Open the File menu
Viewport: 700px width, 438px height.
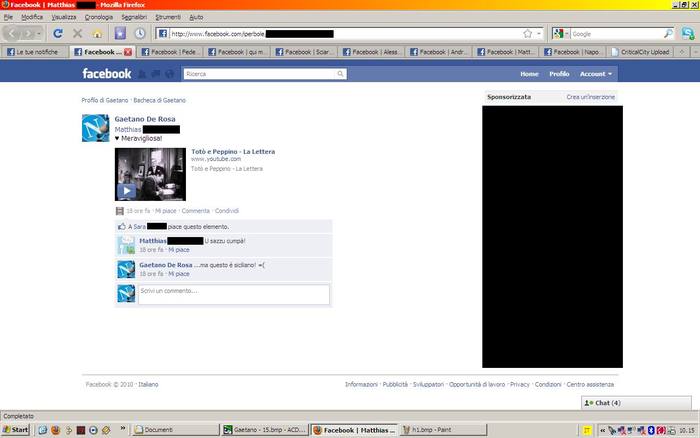tap(8, 17)
